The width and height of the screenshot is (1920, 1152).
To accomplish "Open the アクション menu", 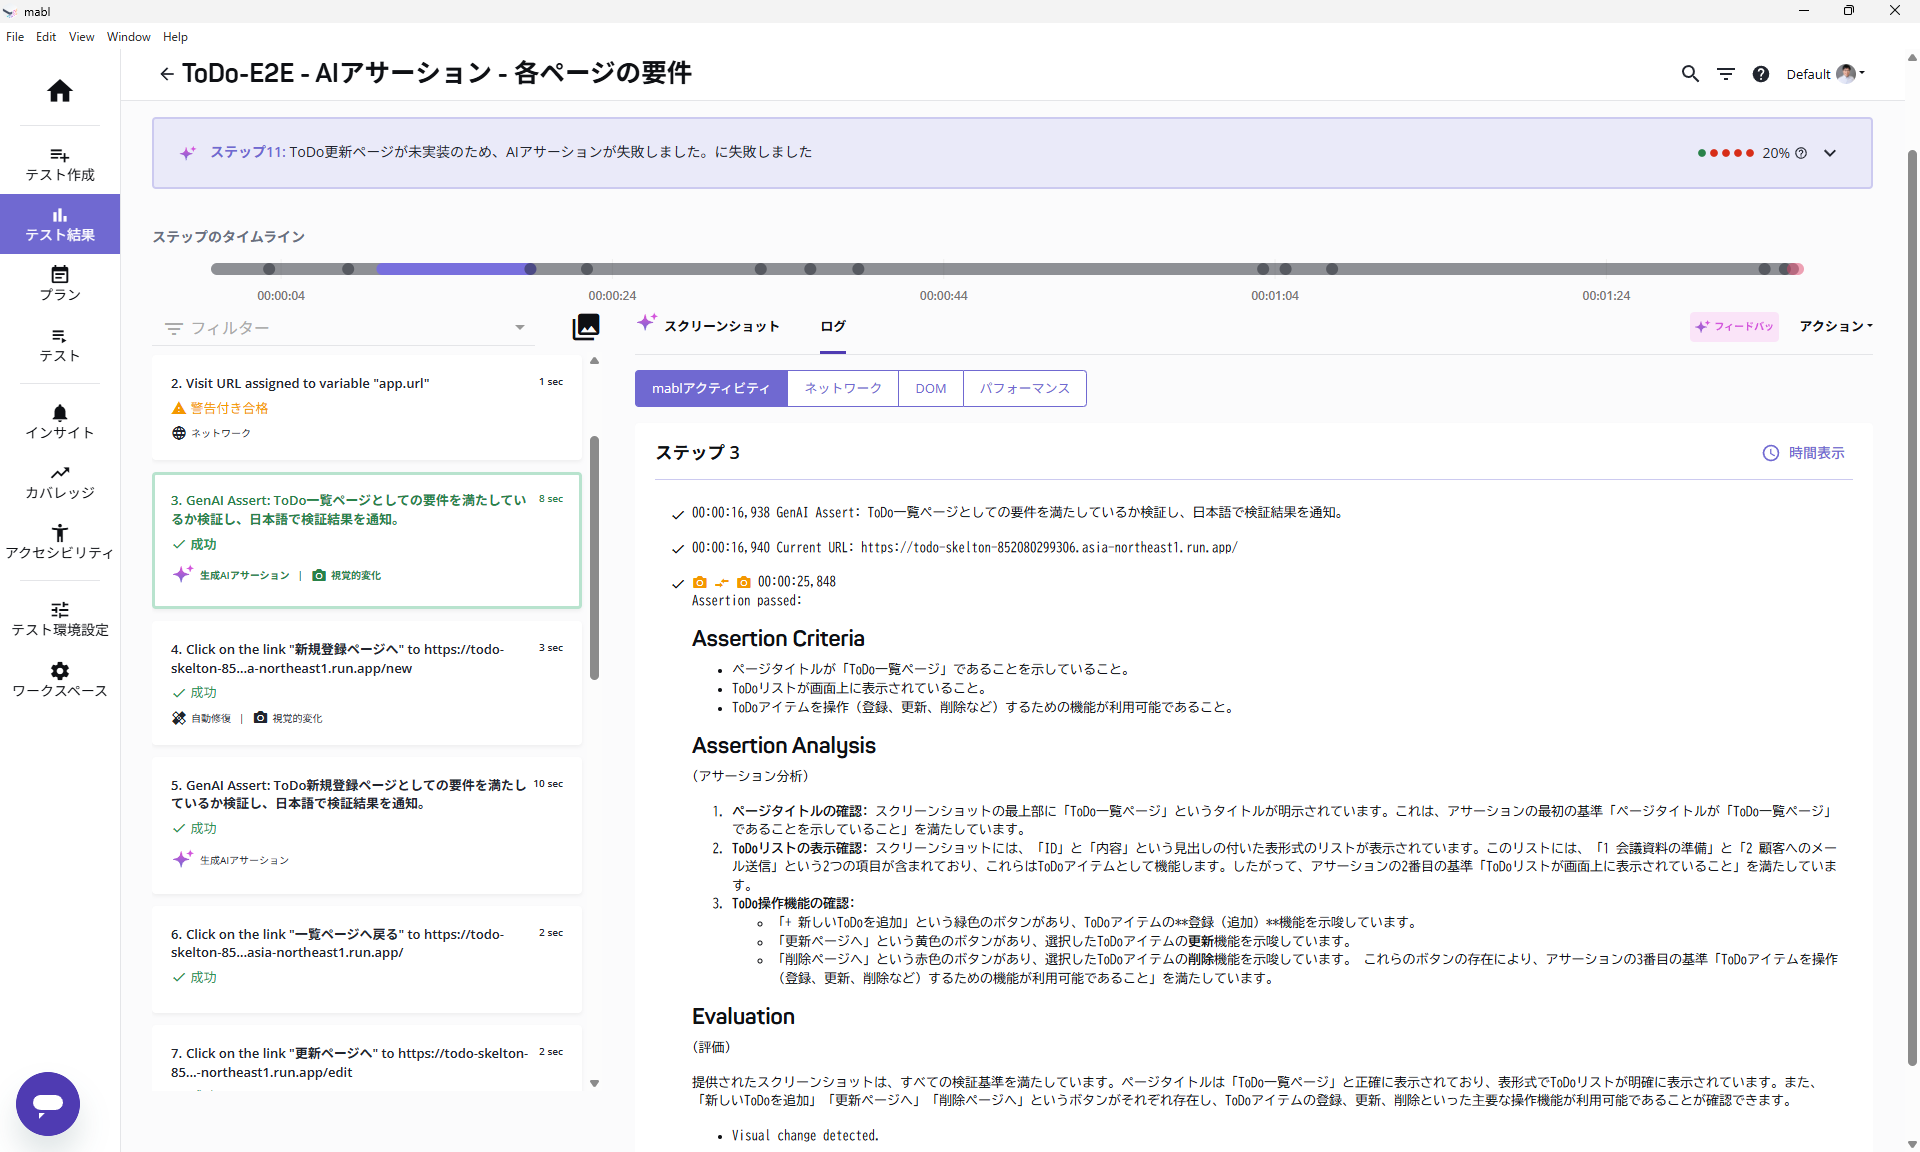I will [1834, 326].
